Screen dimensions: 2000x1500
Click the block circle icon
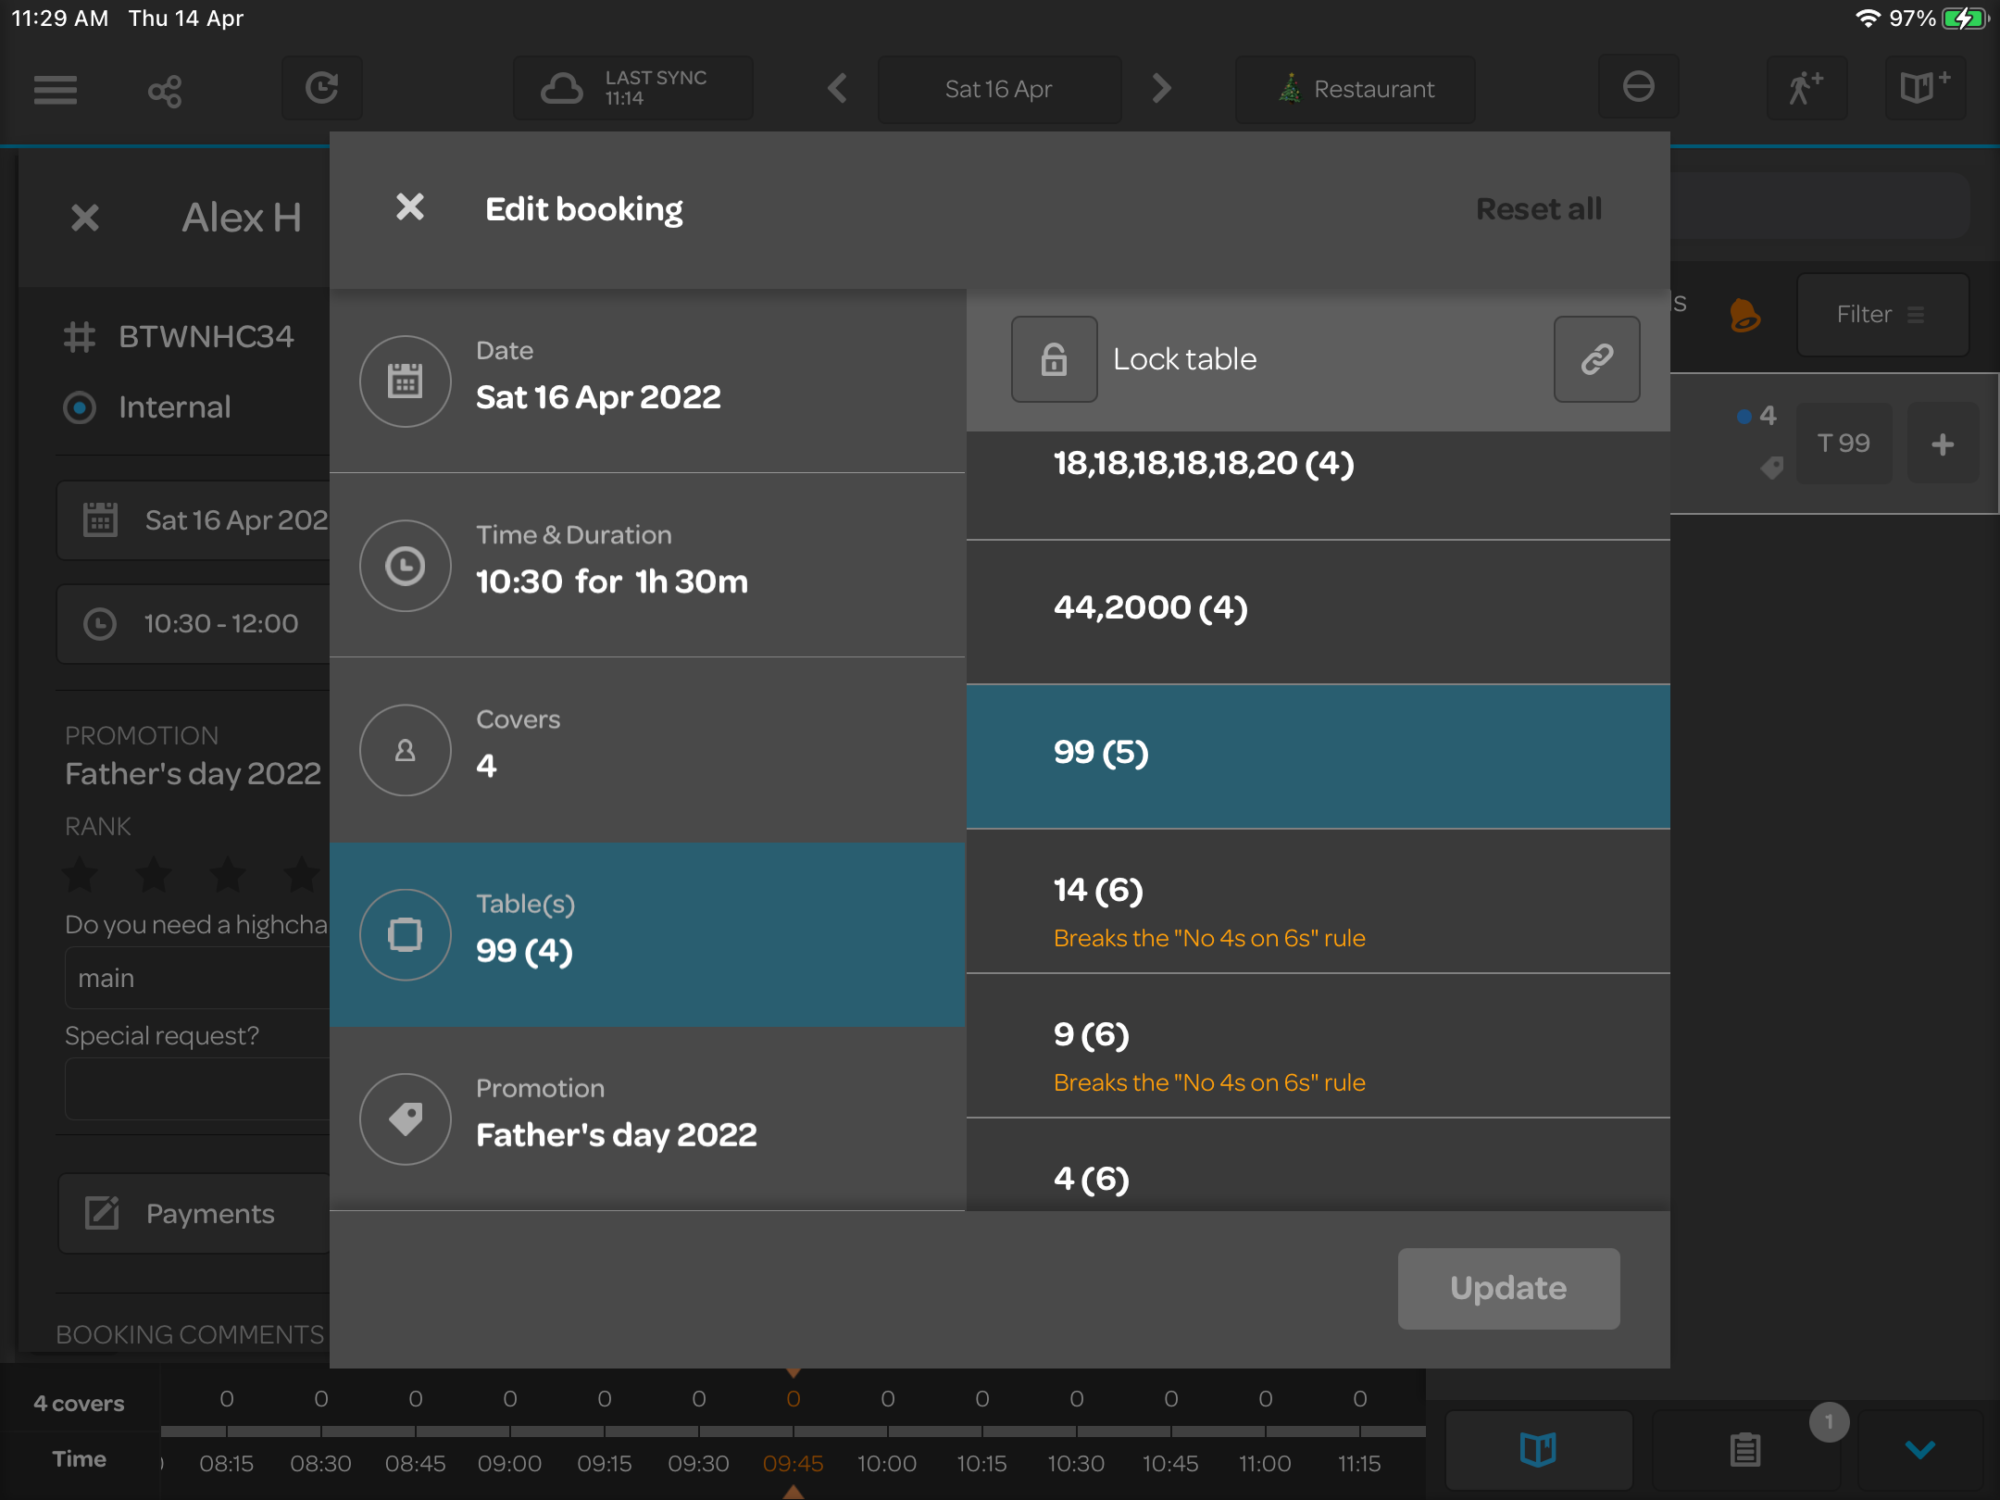(1638, 88)
